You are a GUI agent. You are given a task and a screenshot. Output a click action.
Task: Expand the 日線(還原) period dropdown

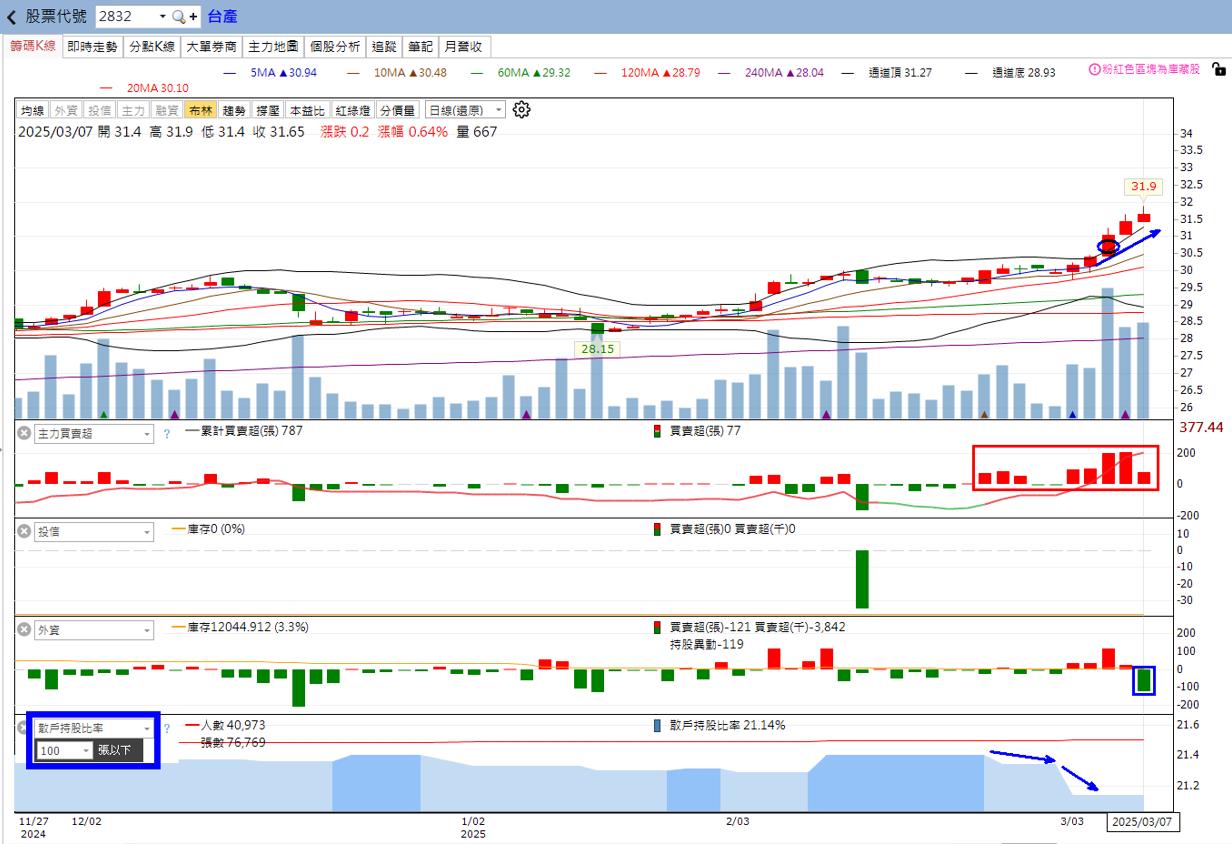click(465, 111)
